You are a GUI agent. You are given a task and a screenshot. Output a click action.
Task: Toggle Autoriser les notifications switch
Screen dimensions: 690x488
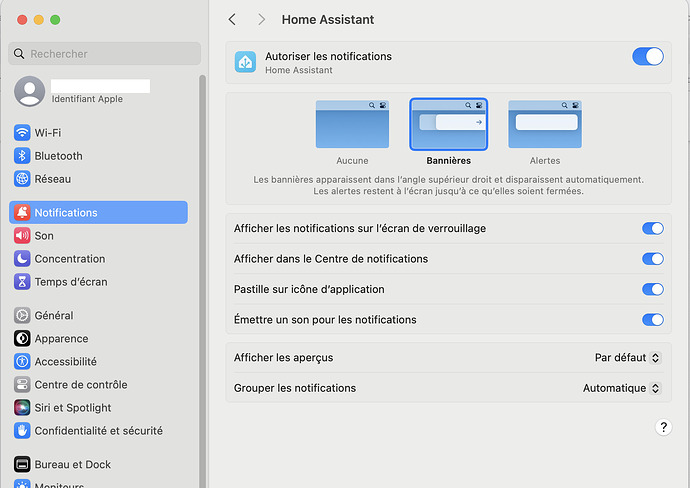tap(648, 56)
